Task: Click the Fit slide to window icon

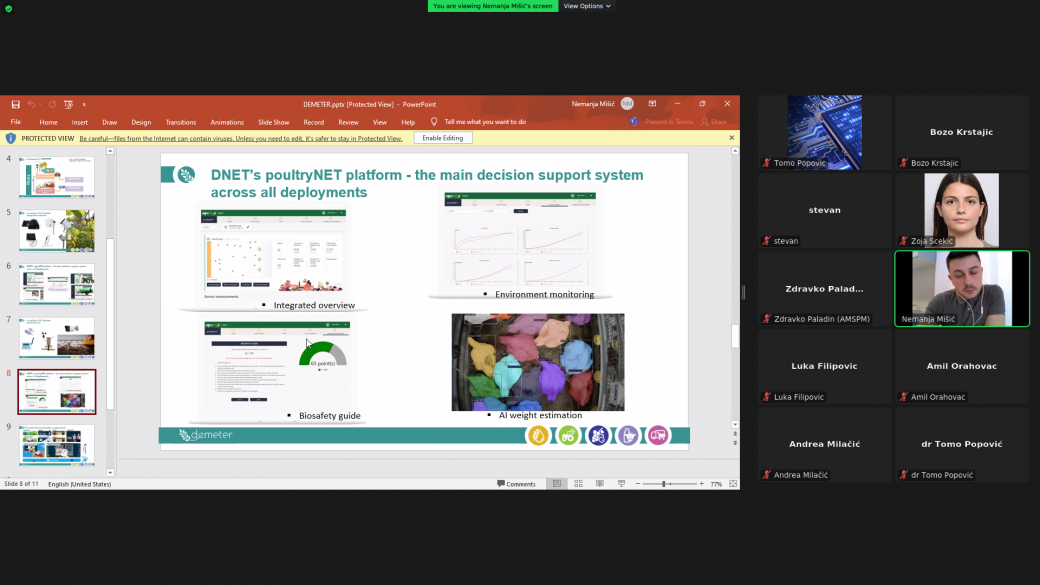Action: (733, 484)
